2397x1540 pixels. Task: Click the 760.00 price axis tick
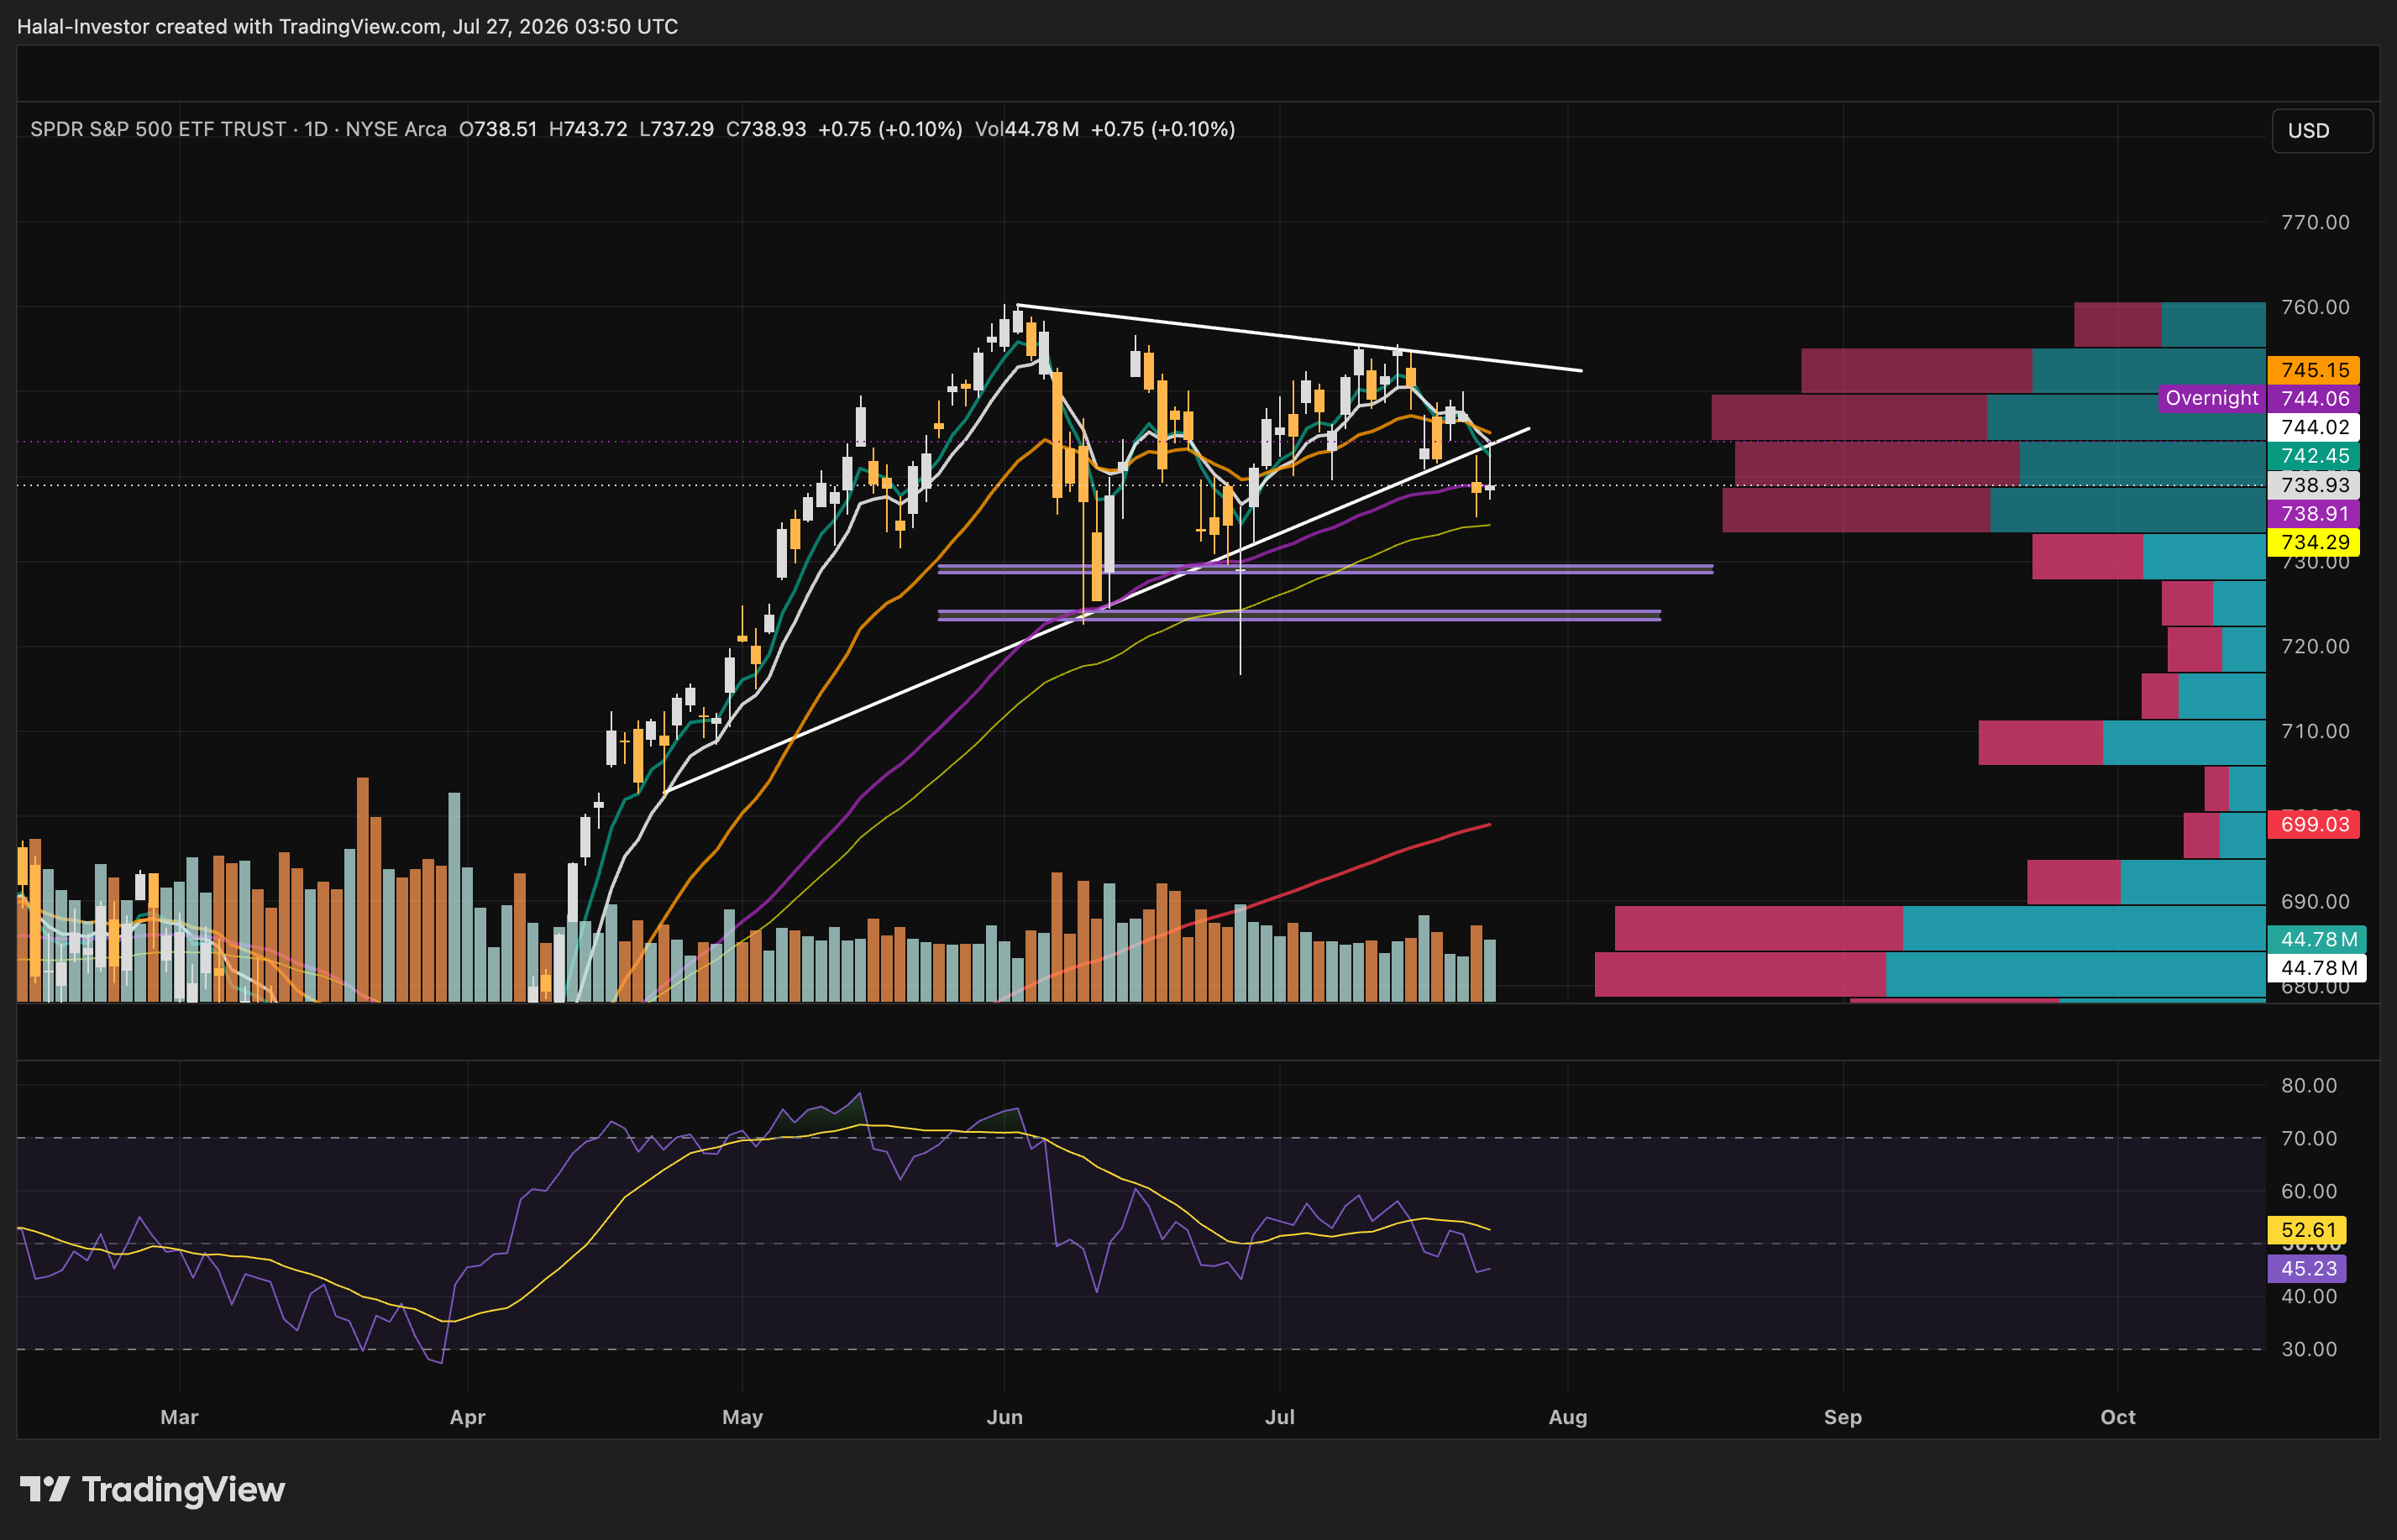[x=2315, y=307]
